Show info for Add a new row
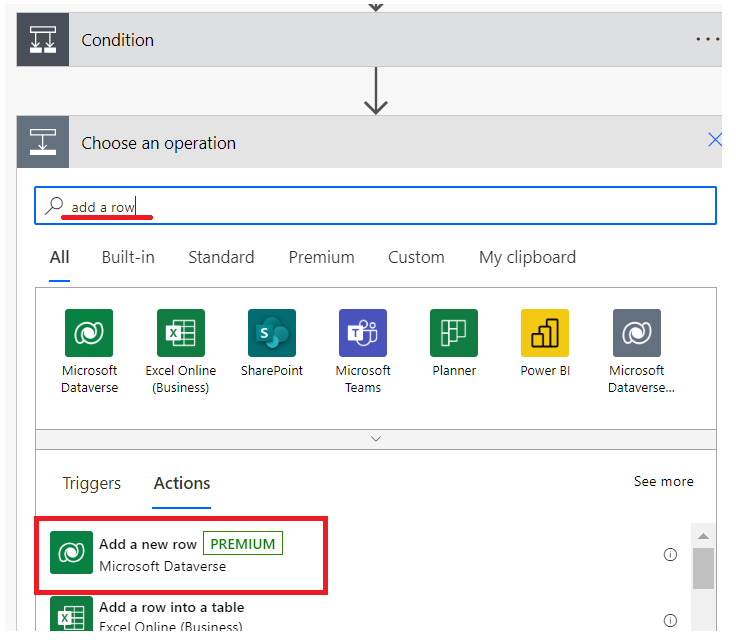The width and height of the screenshot is (736, 642). click(670, 555)
